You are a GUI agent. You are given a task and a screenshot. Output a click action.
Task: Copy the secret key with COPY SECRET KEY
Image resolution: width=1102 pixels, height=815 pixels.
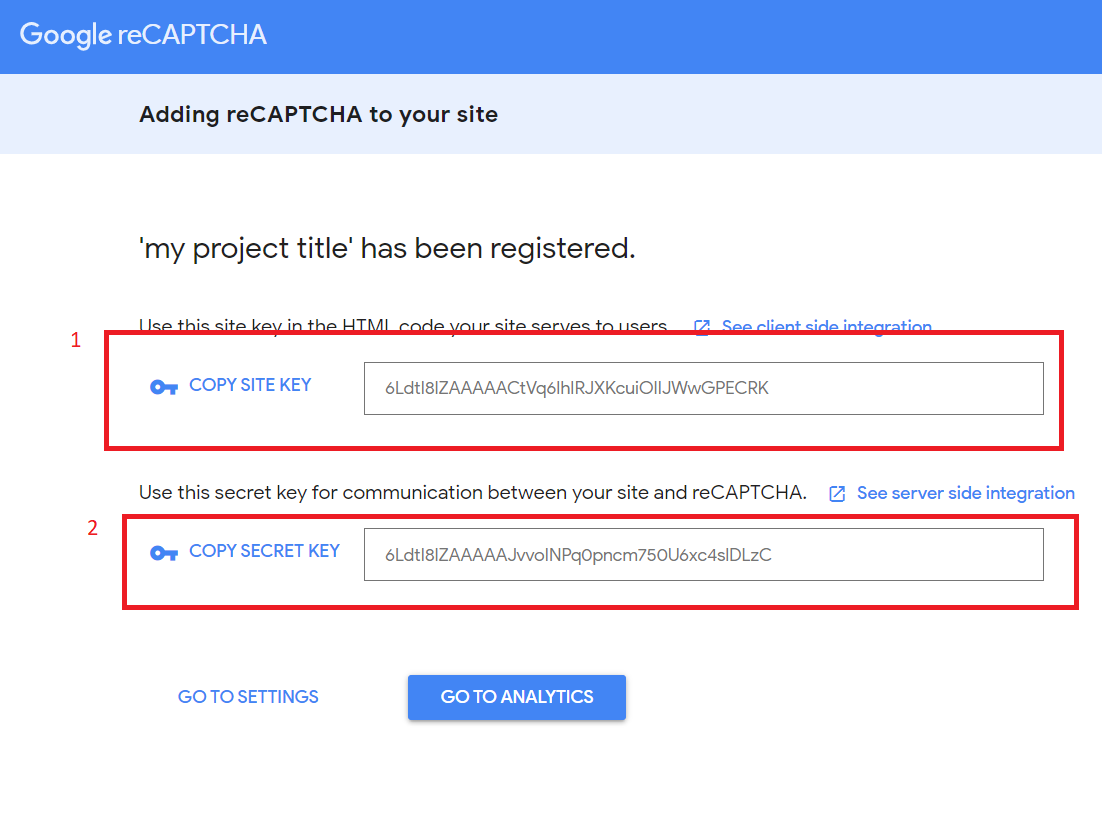point(264,551)
